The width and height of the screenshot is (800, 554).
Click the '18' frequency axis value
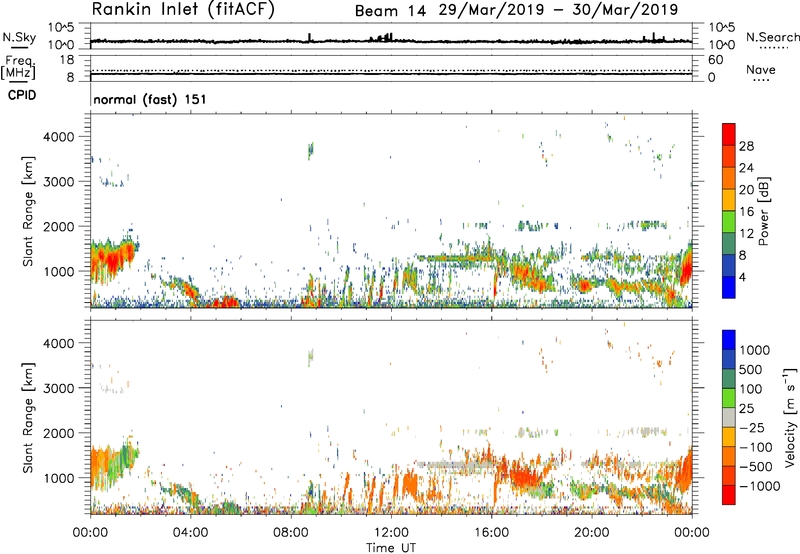[66, 59]
